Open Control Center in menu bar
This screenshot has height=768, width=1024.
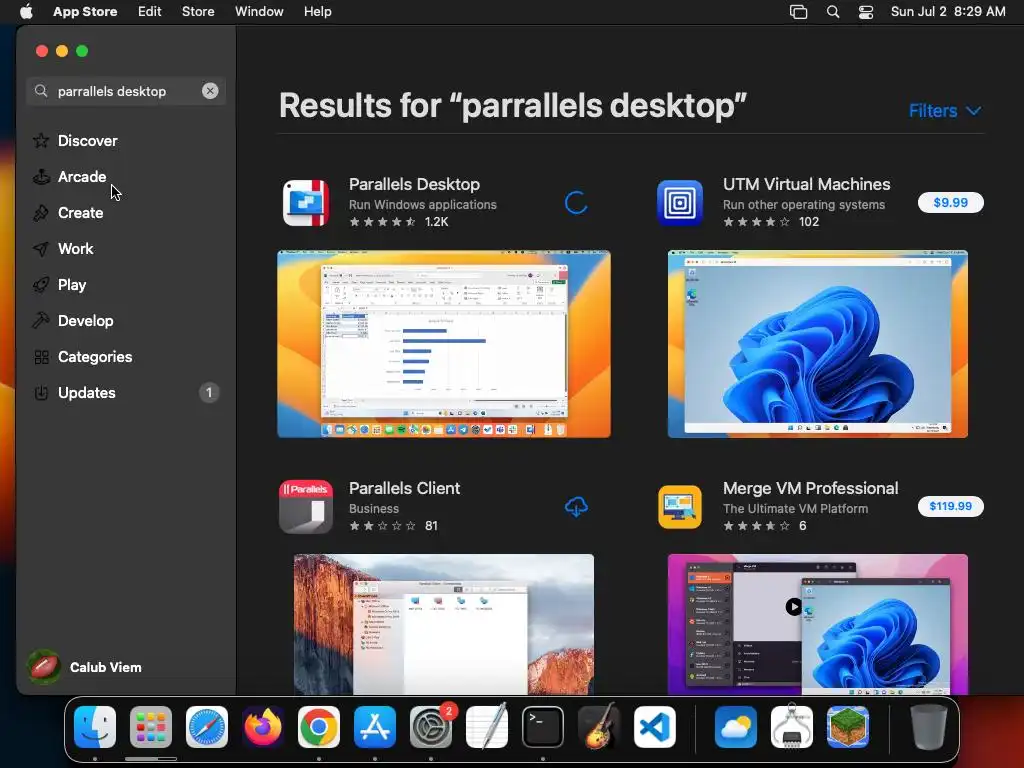pyautogui.click(x=866, y=12)
